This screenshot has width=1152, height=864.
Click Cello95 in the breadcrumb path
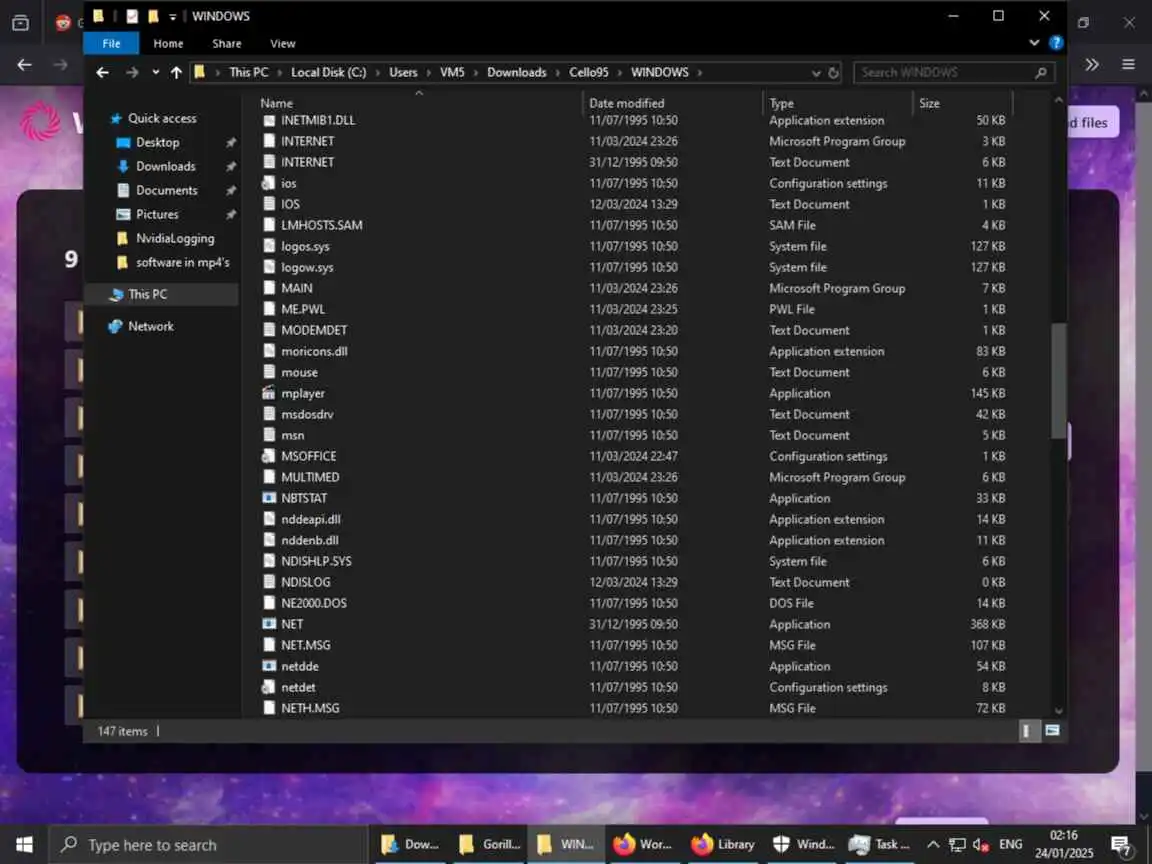point(588,72)
